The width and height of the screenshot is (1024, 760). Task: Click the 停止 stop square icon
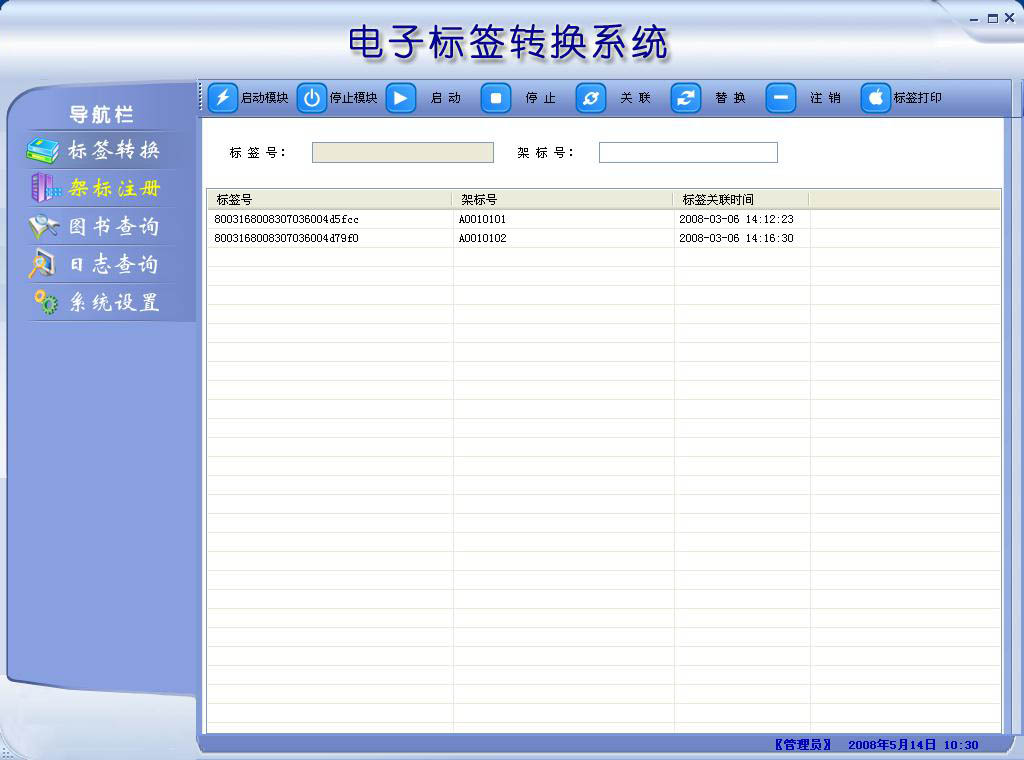496,98
